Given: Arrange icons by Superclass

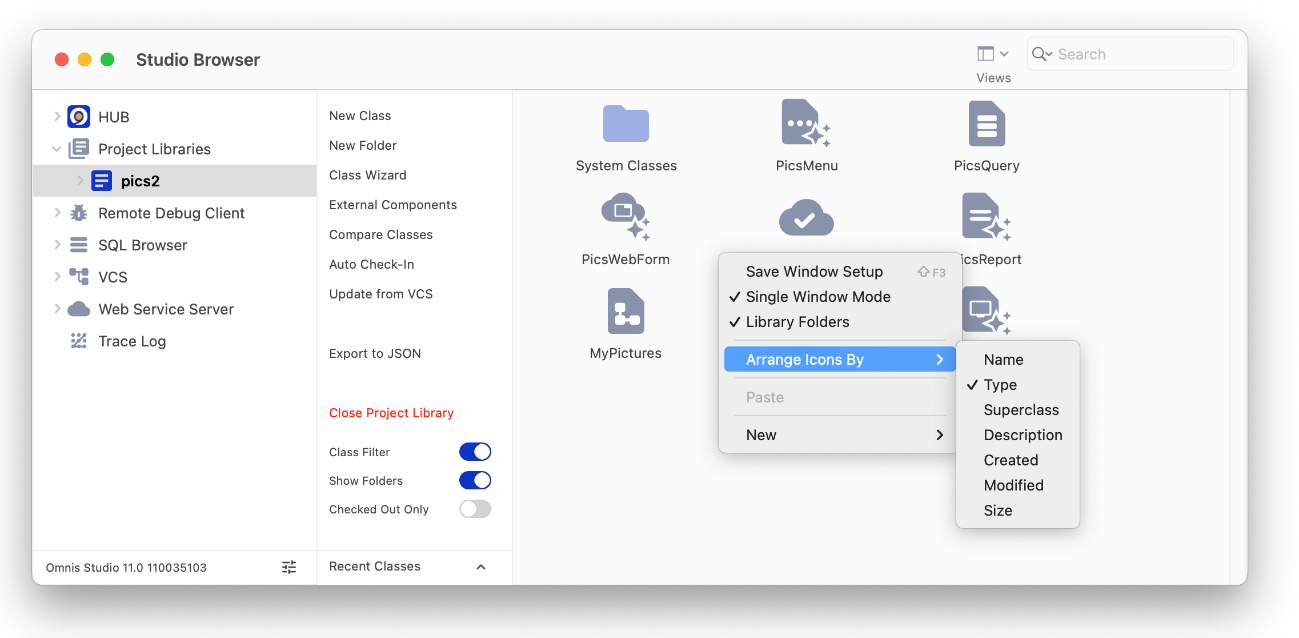Looking at the screenshot, I should tap(1018, 410).
